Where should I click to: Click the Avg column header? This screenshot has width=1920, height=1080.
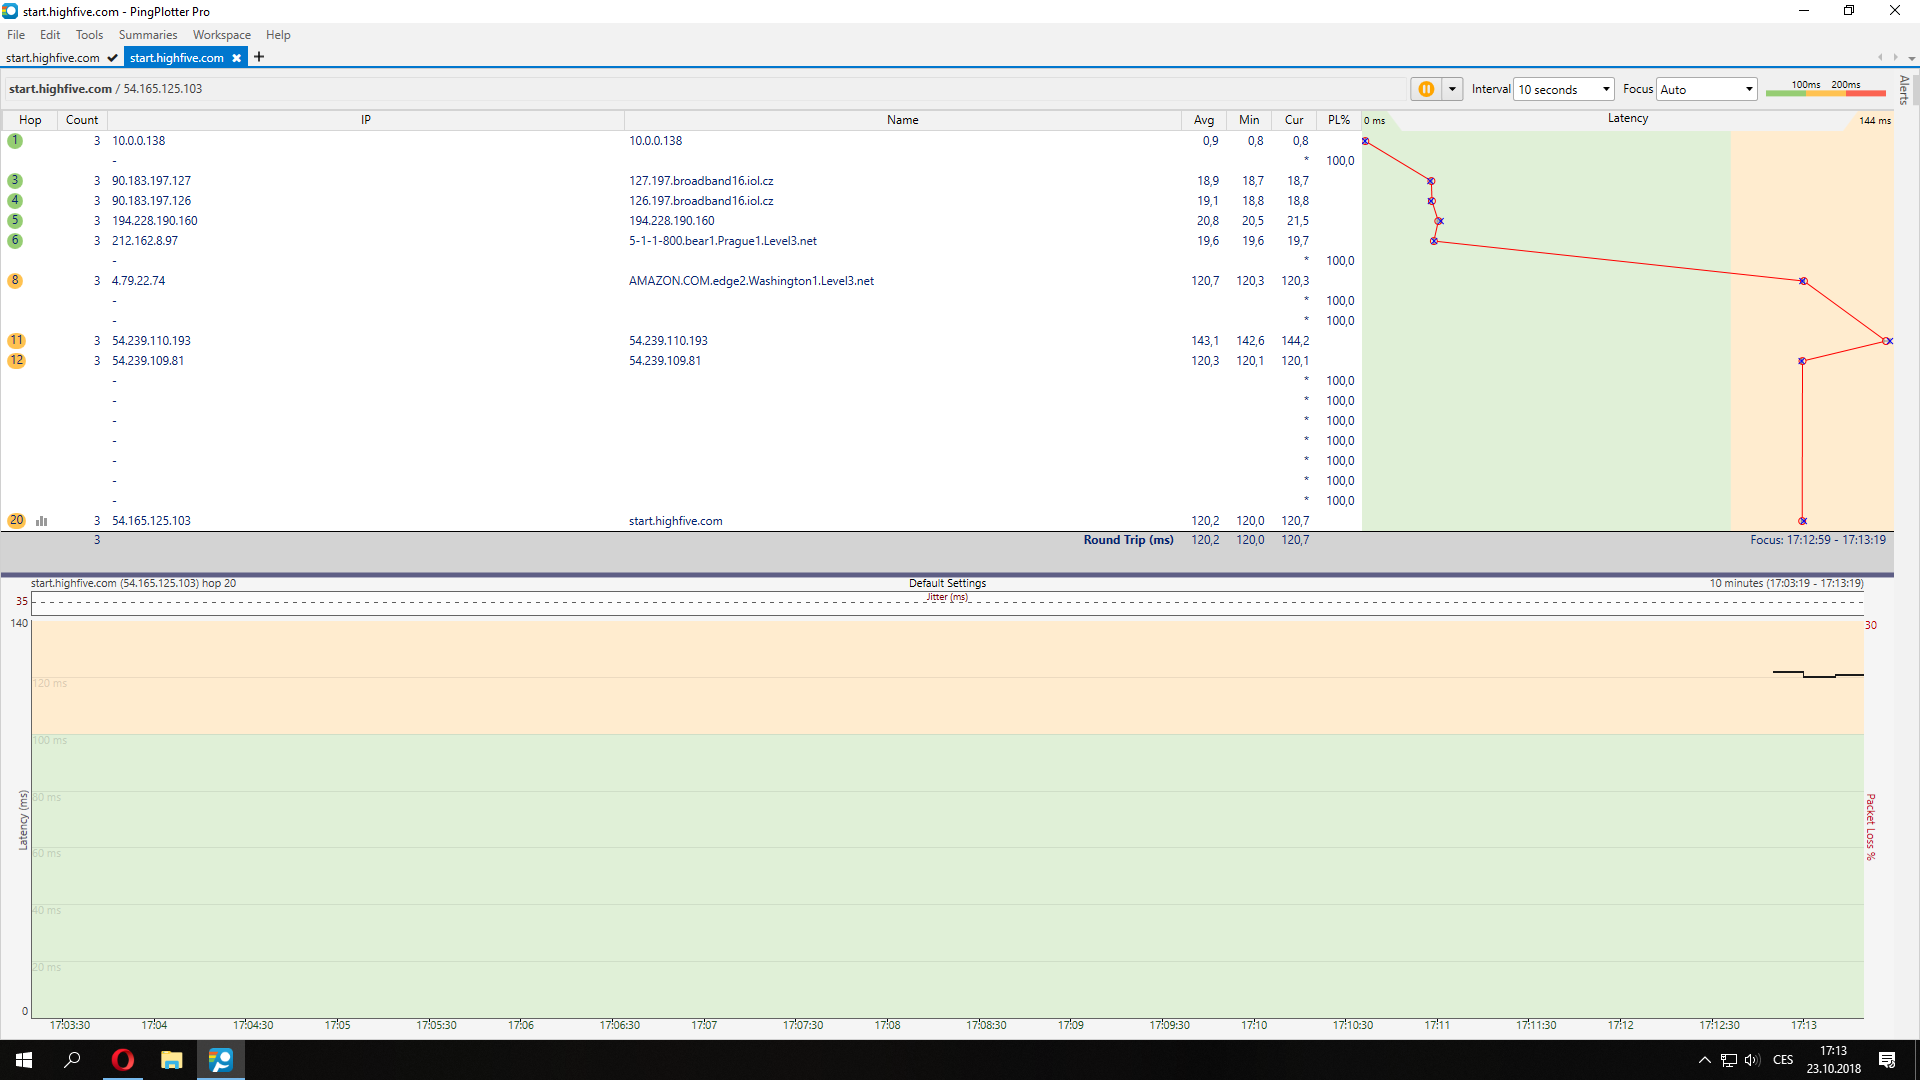point(1203,120)
